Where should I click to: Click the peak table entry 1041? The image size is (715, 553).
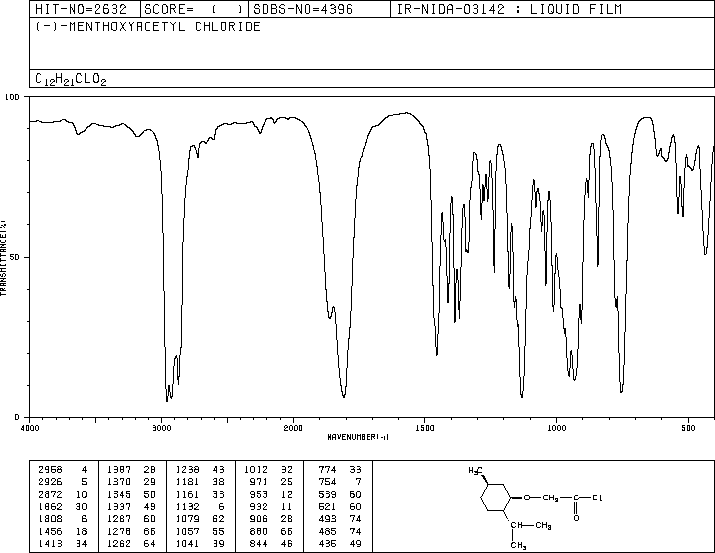point(187,544)
